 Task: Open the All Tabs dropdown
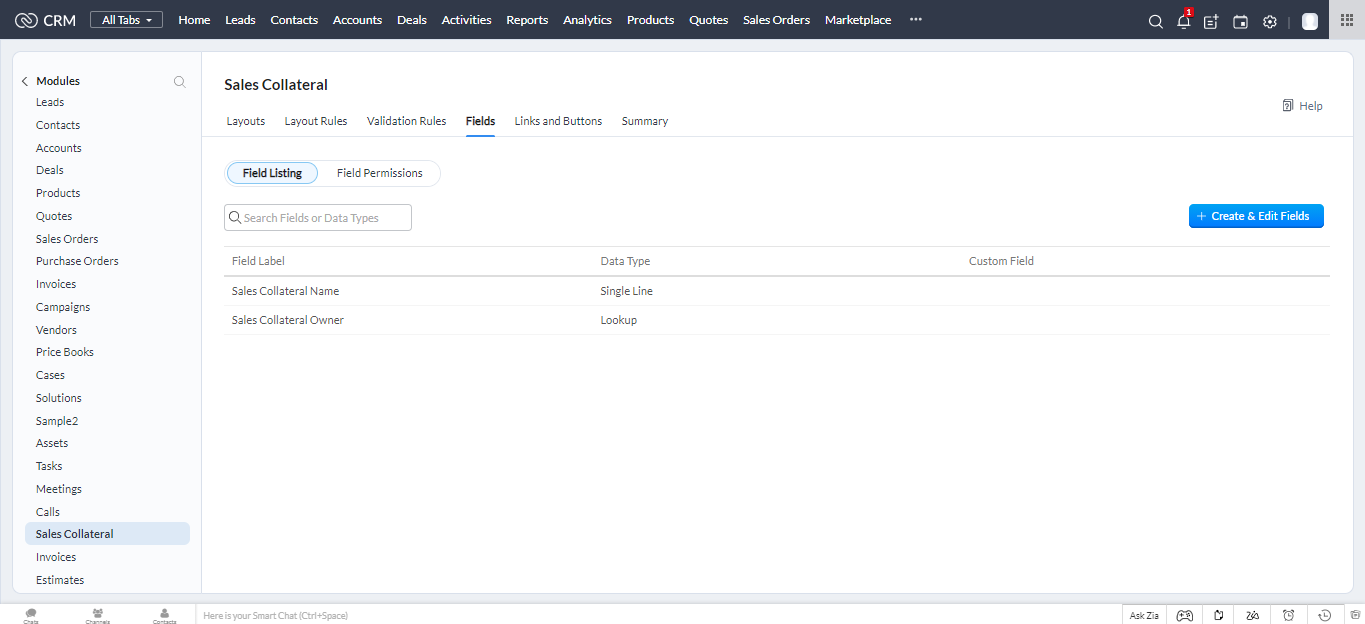(x=126, y=20)
